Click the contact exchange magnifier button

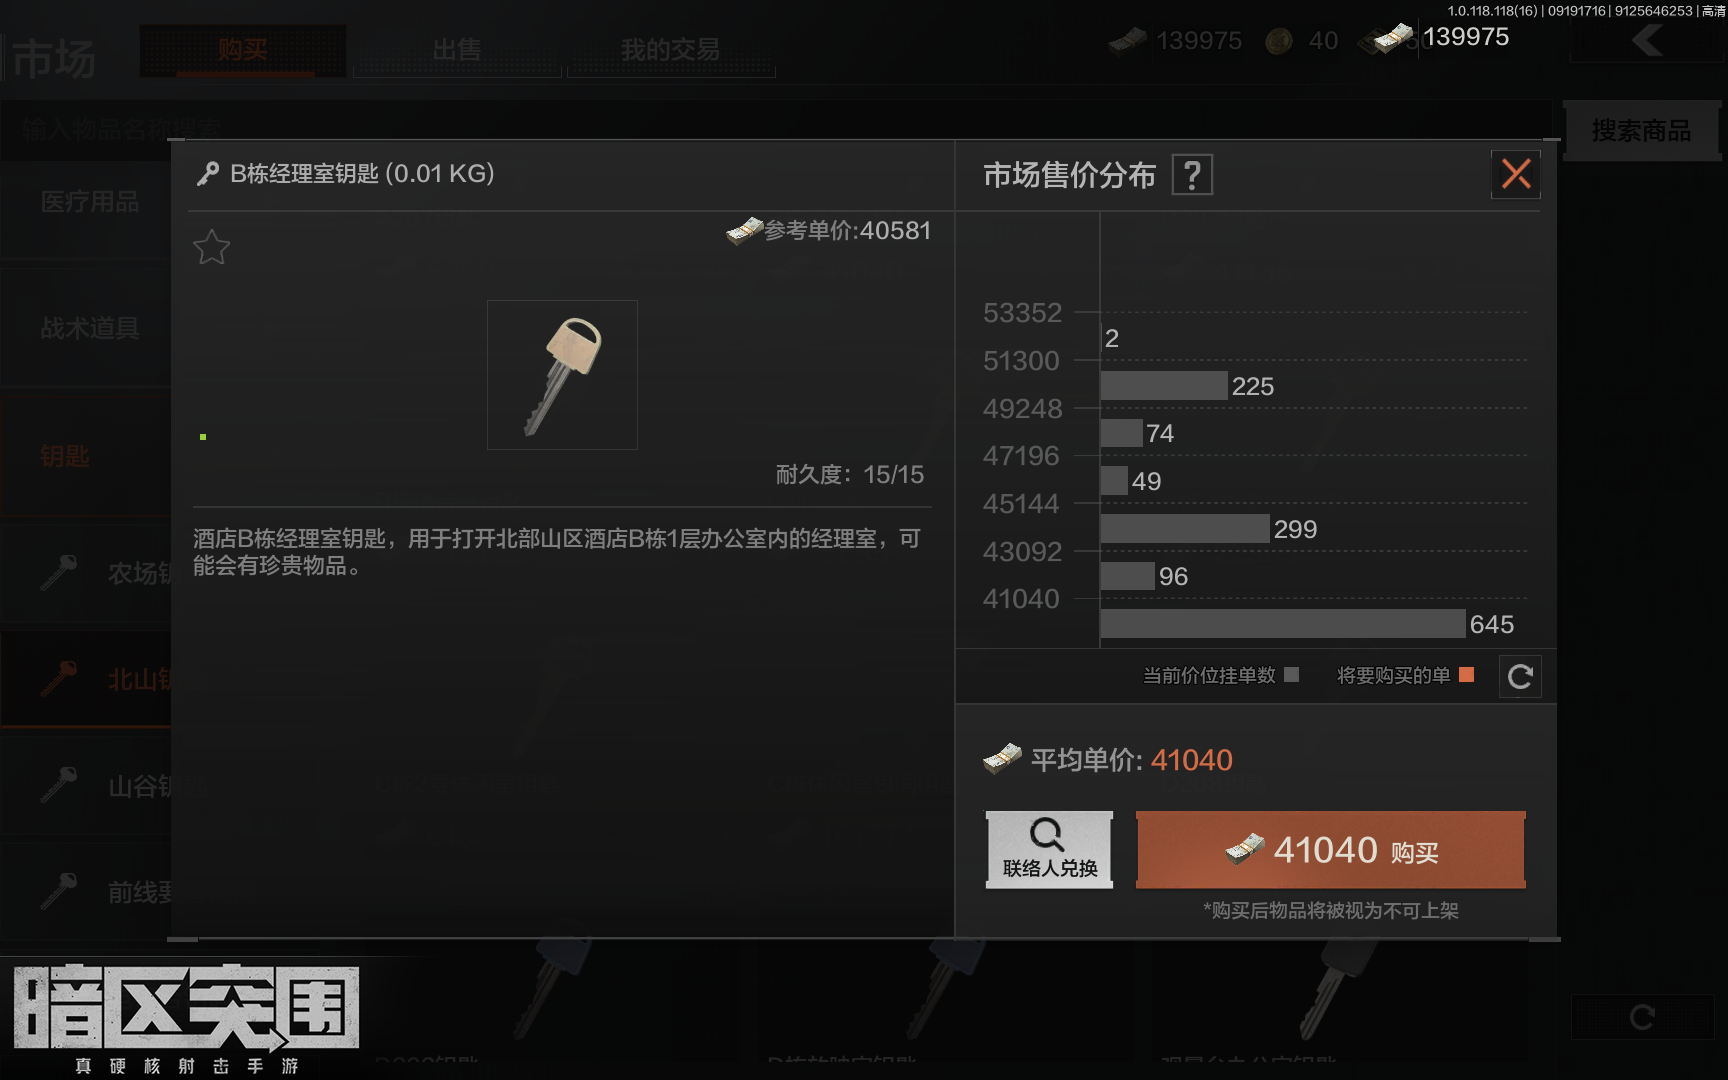(x=1049, y=850)
